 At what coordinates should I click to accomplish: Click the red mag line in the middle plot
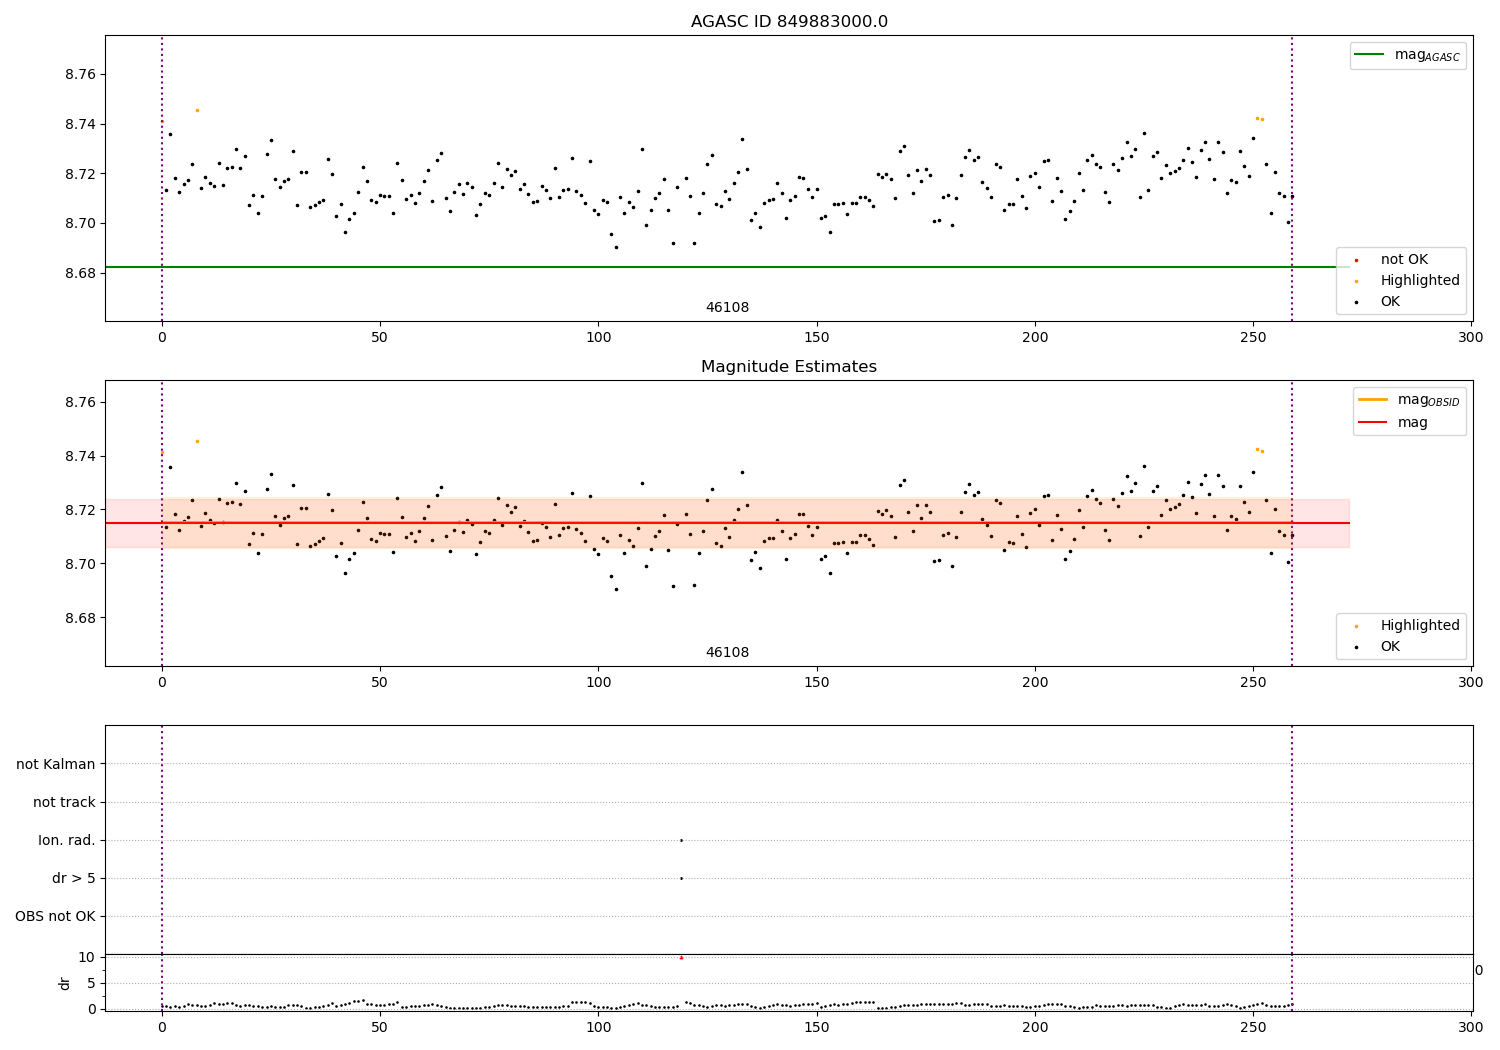click(727, 523)
